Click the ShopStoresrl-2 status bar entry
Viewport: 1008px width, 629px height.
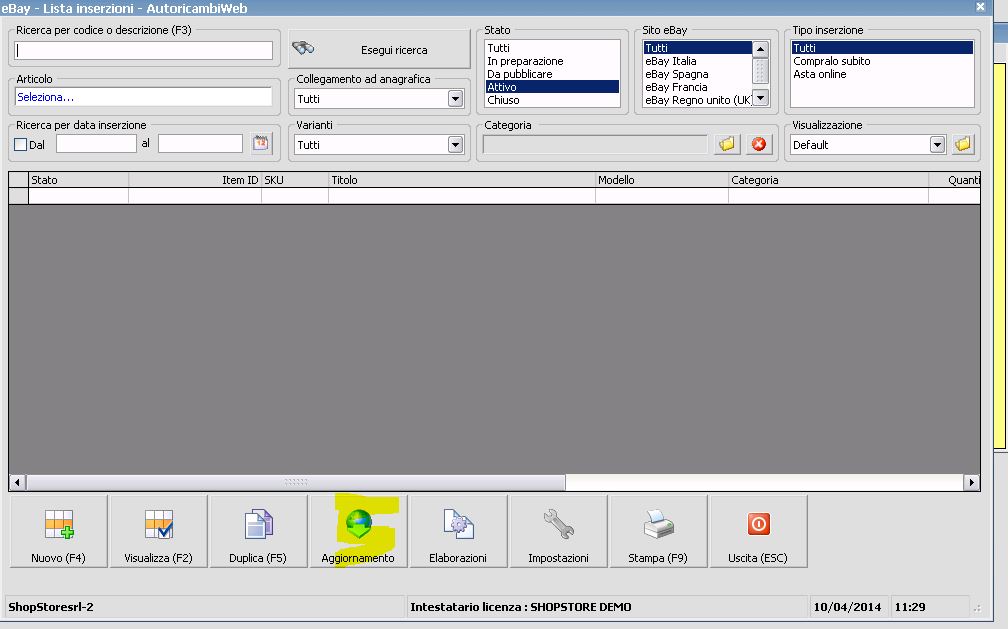51,606
